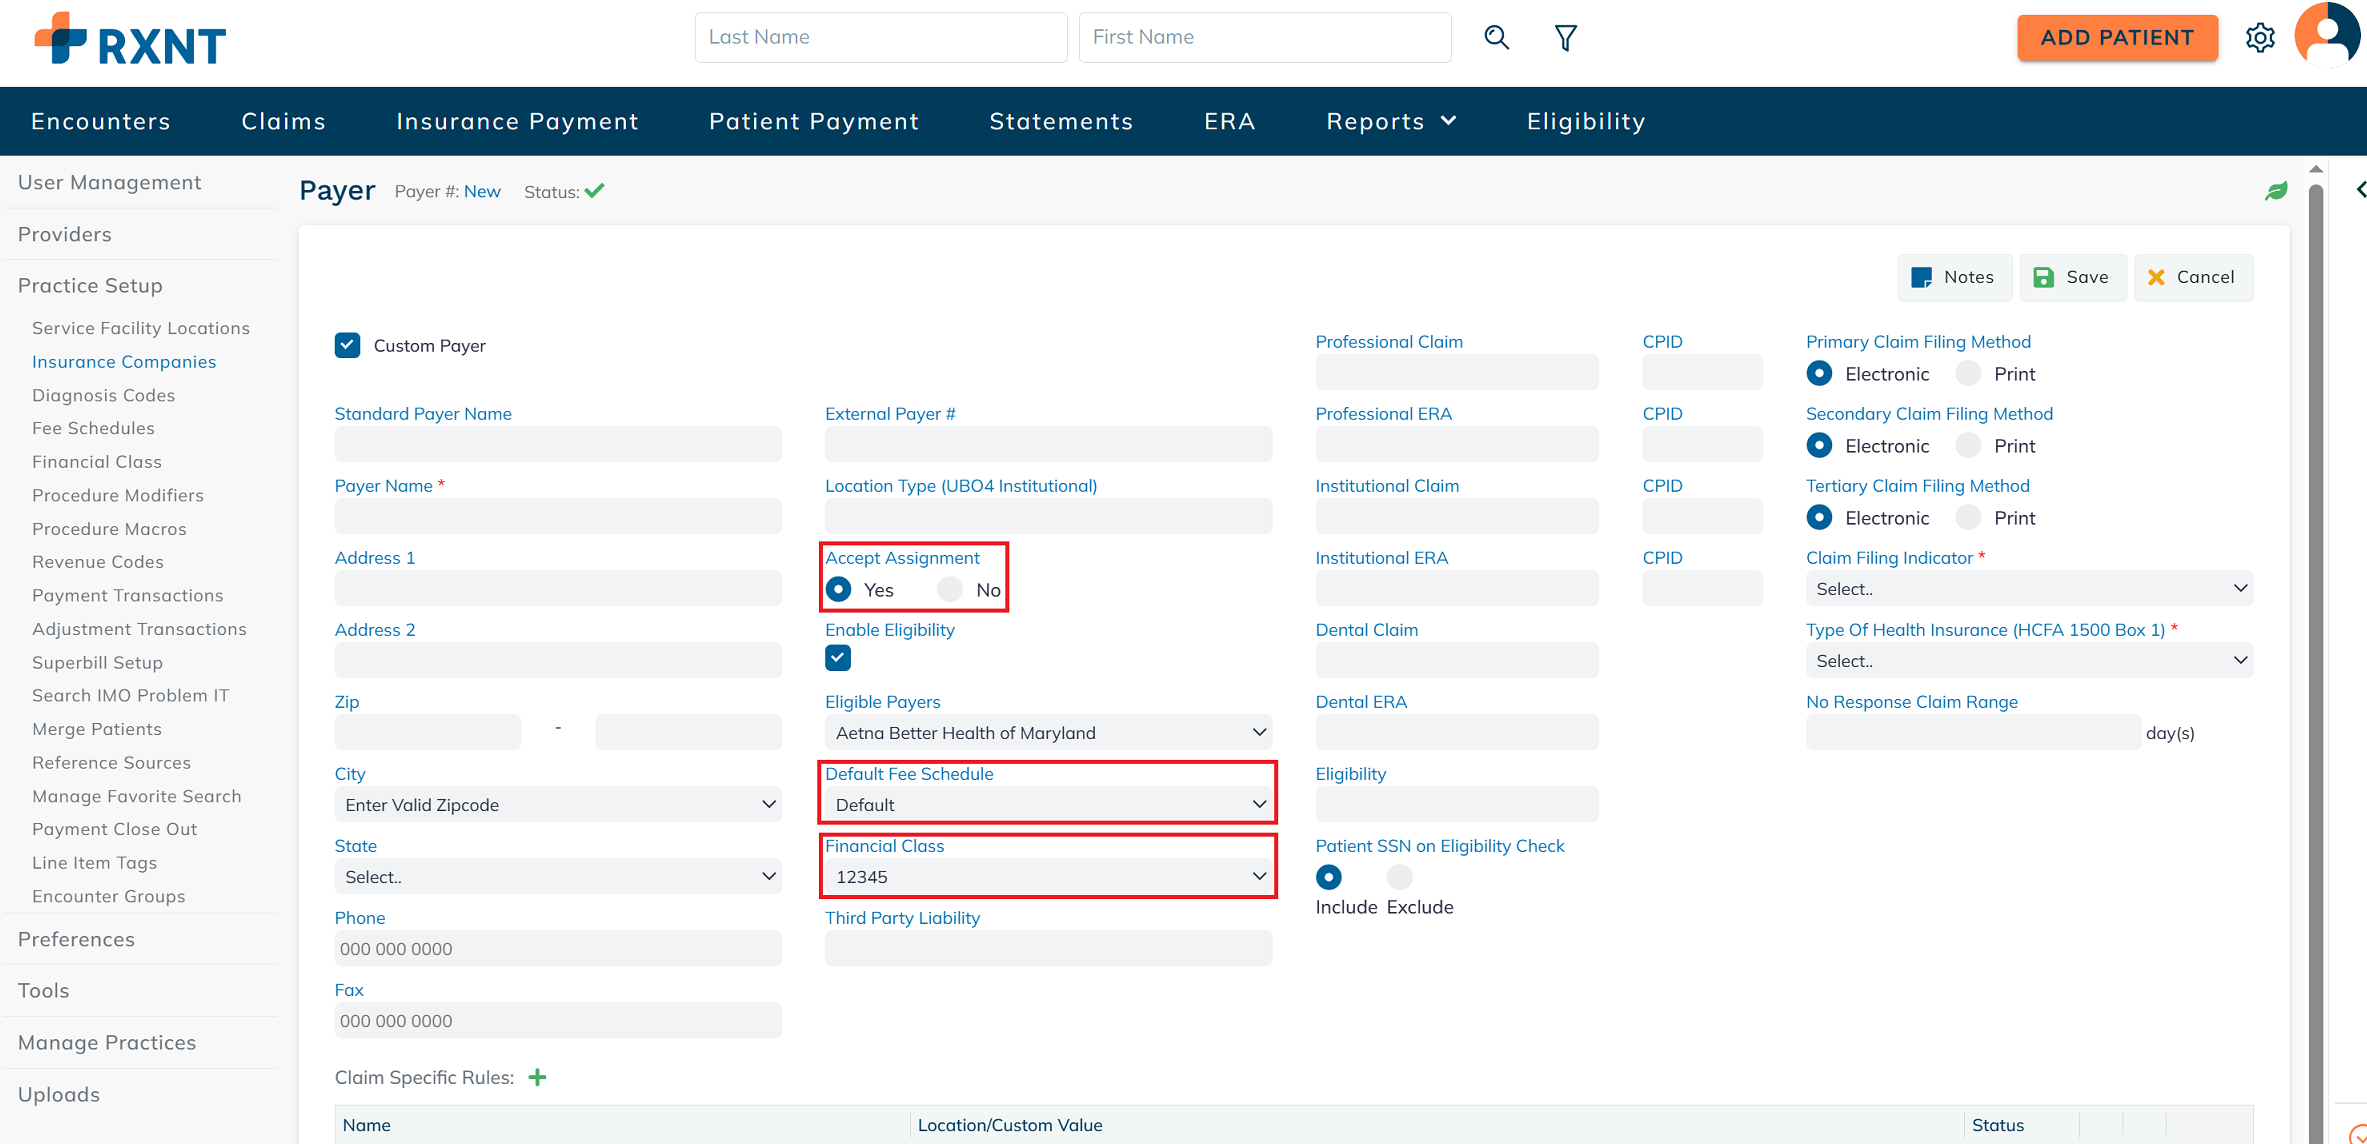This screenshot has height=1144, width=2367.
Task: Open the Default Fee Schedule dropdown
Action: coord(1048,805)
